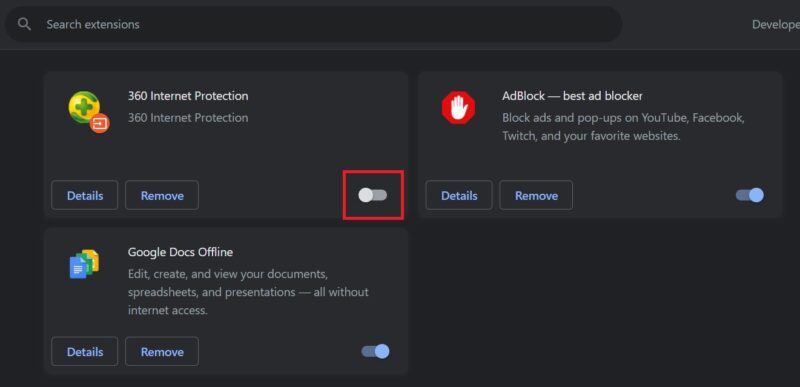Click the Google Docs Offline extension icon
Image resolution: width=800 pixels, height=387 pixels.
[85, 264]
